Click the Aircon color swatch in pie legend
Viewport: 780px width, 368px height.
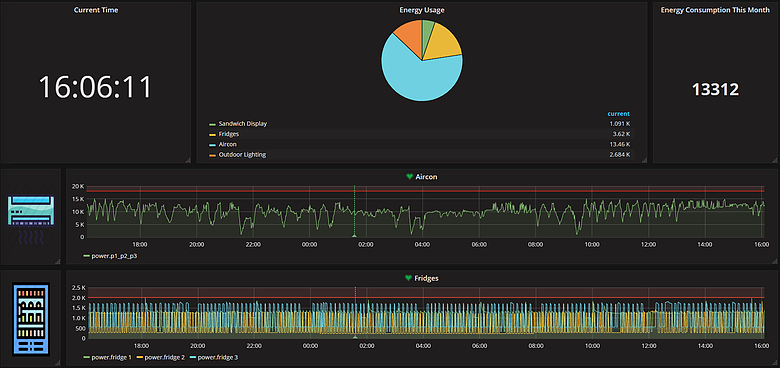(212, 145)
